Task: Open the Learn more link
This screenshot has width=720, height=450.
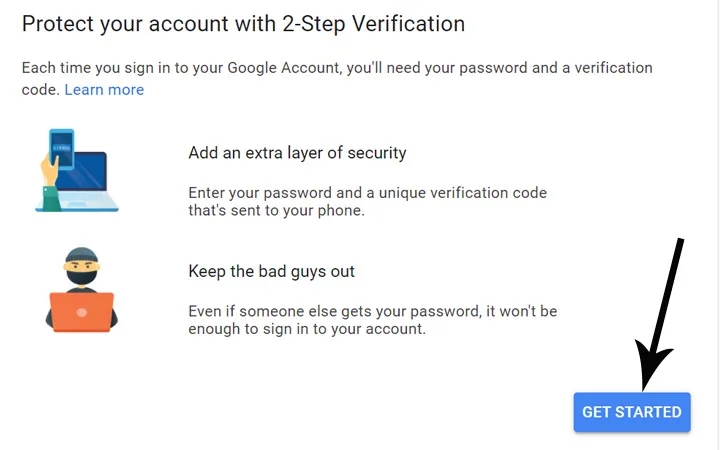Action: point(104,90)
